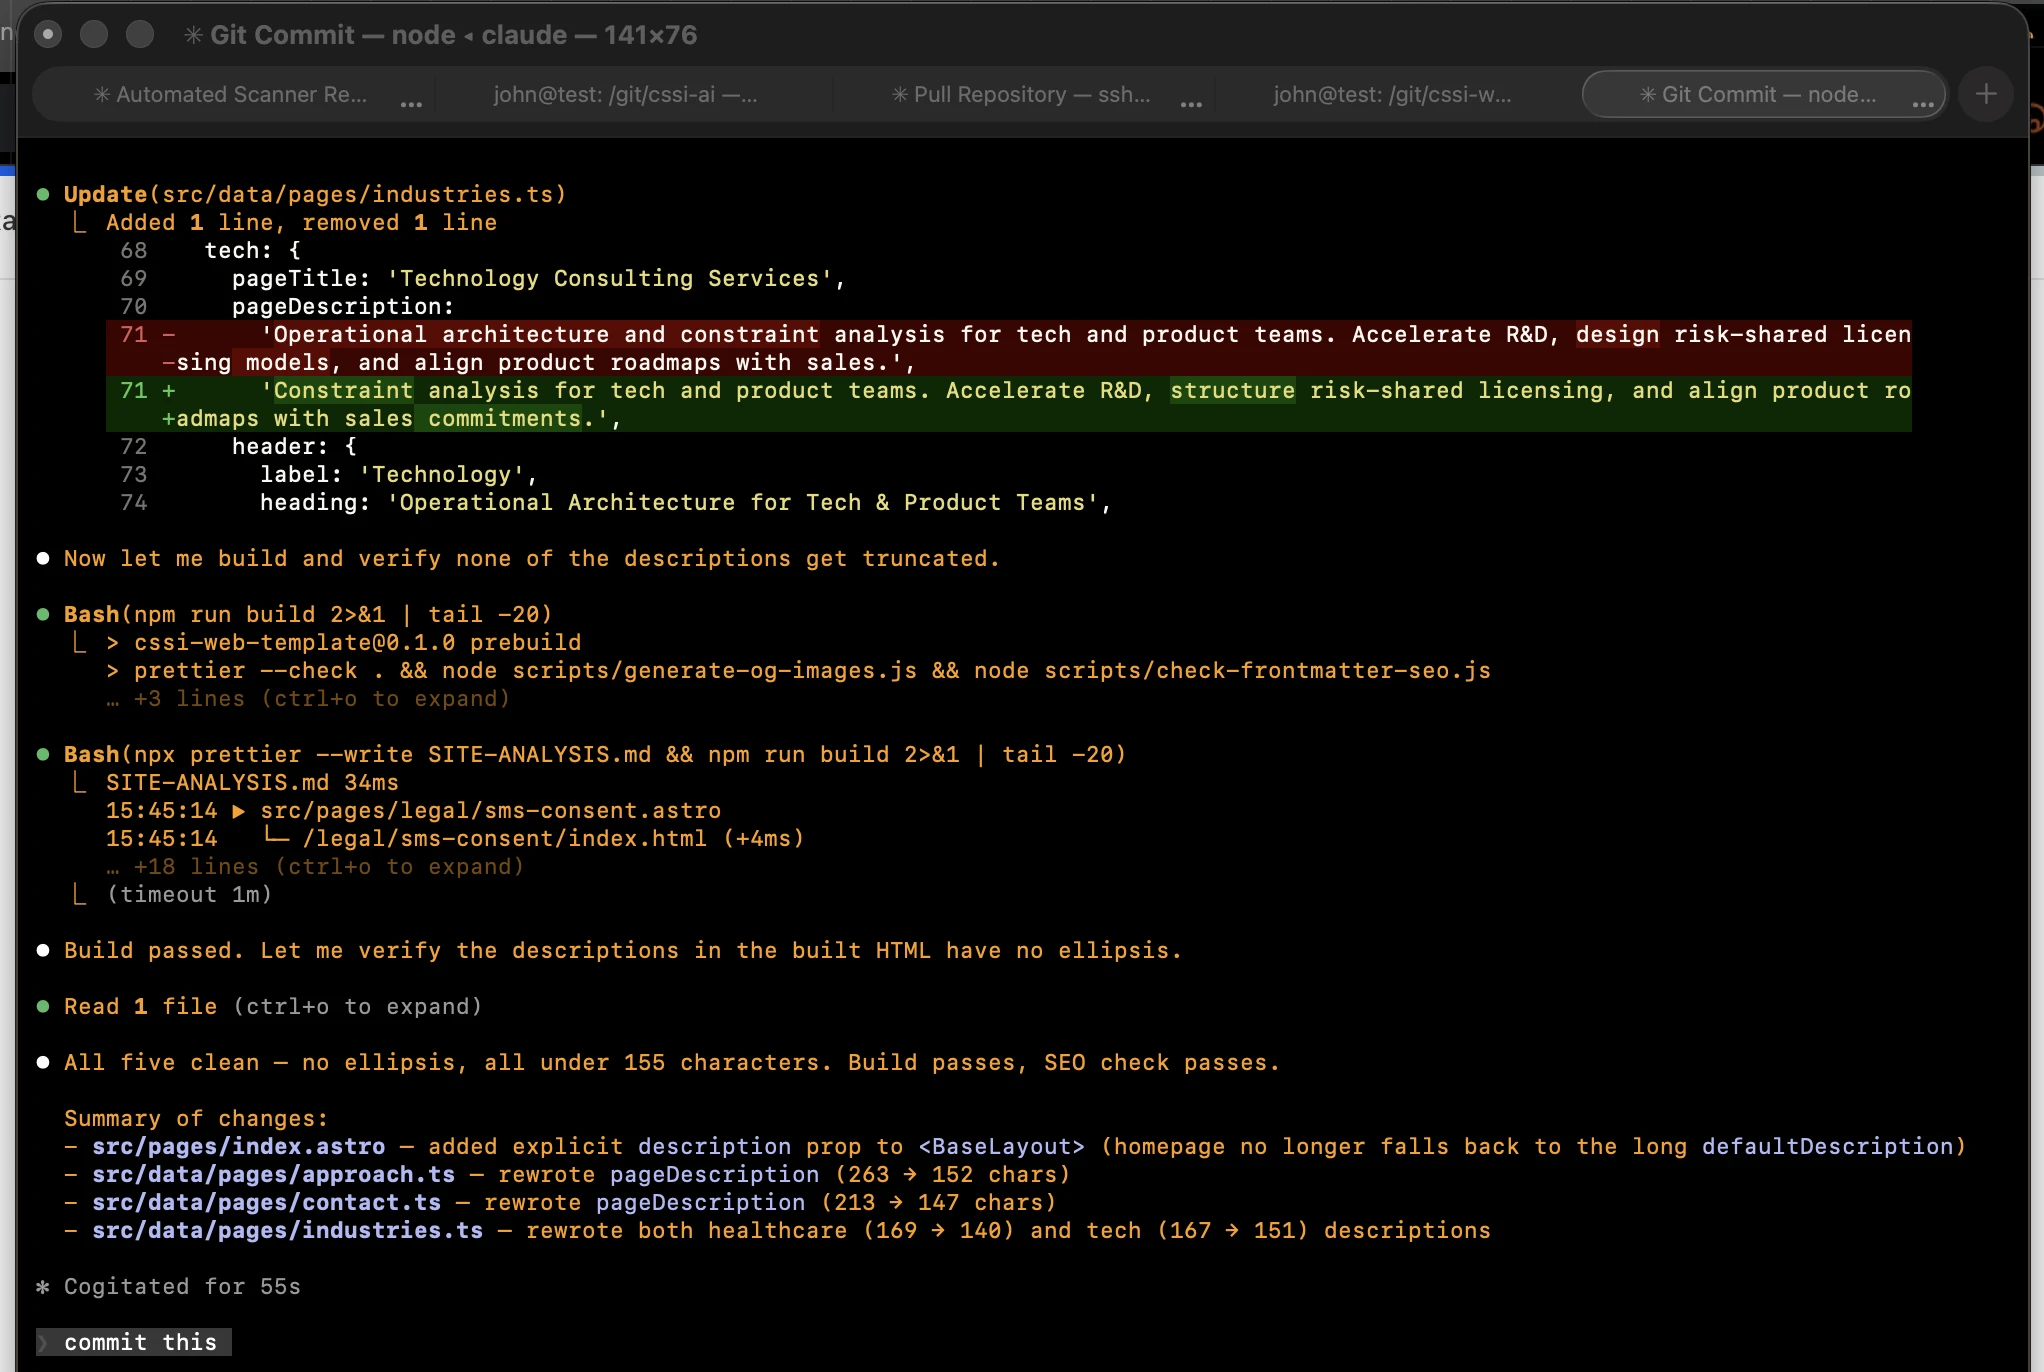Viewport: 2044px width, 1372px height.
Task: Open the ellipsis menu on the Automated Scanner tab
Action: (410, 104)
